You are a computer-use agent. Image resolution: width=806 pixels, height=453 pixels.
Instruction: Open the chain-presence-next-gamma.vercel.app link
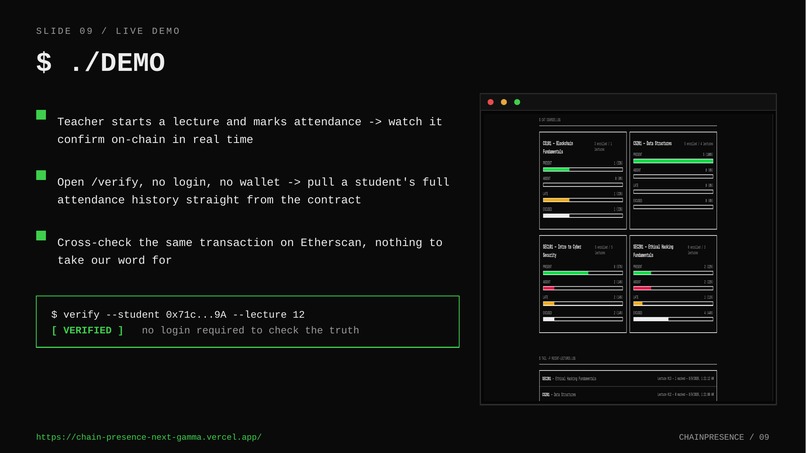click(149, 437)
